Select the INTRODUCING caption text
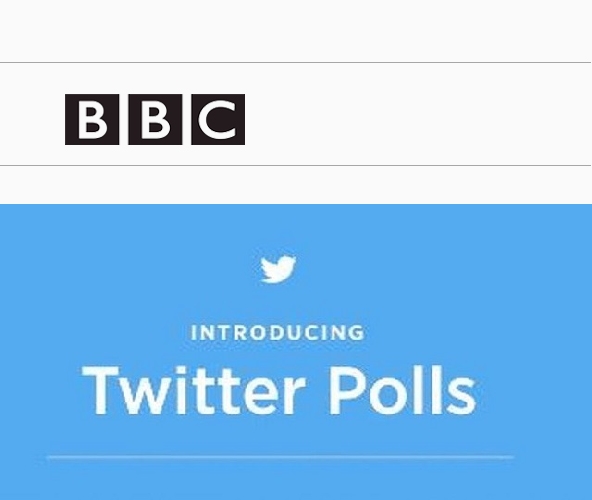 pos(278,333)
